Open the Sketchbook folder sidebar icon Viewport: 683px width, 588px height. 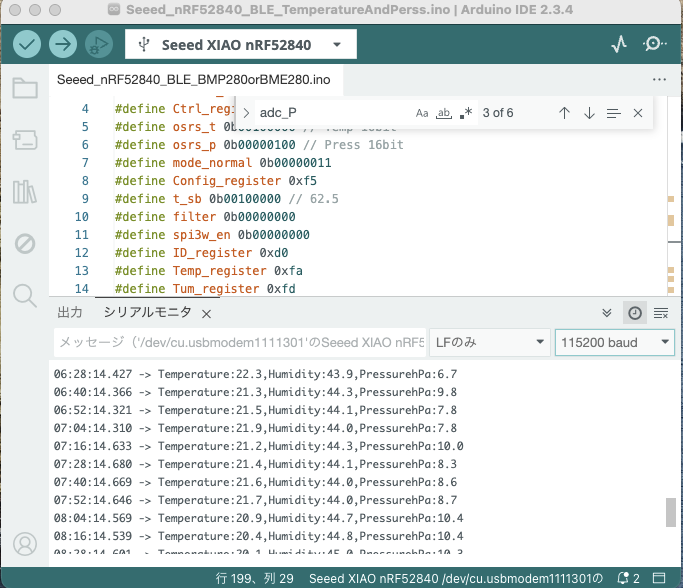pyautogui.click(x=25, y=88)
